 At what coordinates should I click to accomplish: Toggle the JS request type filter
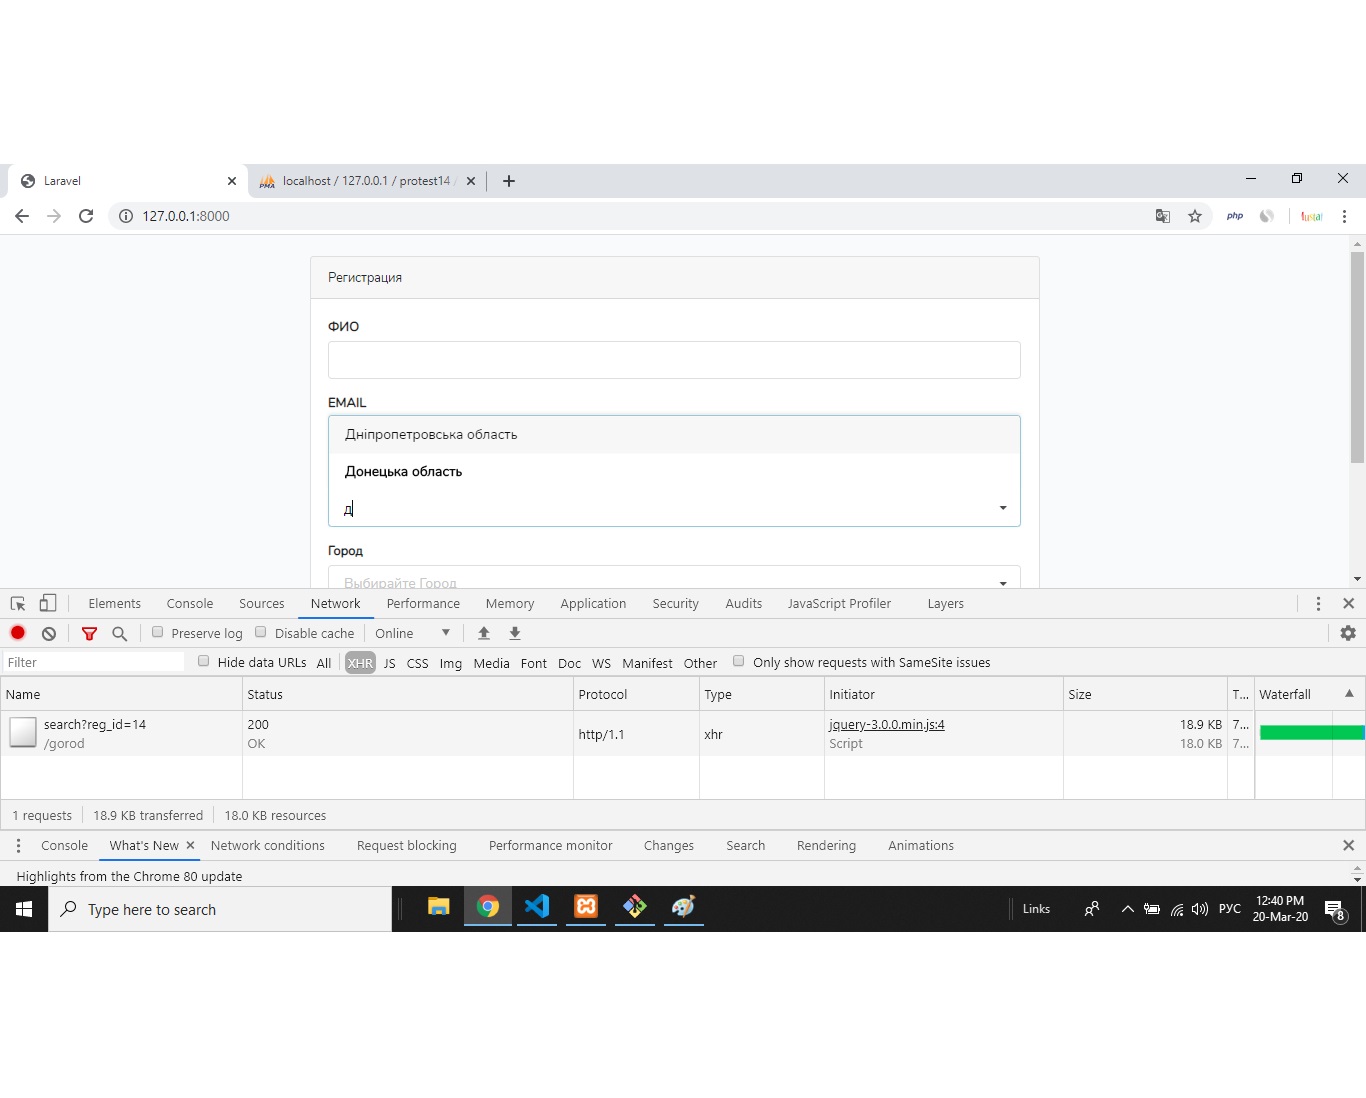[390, 663]
